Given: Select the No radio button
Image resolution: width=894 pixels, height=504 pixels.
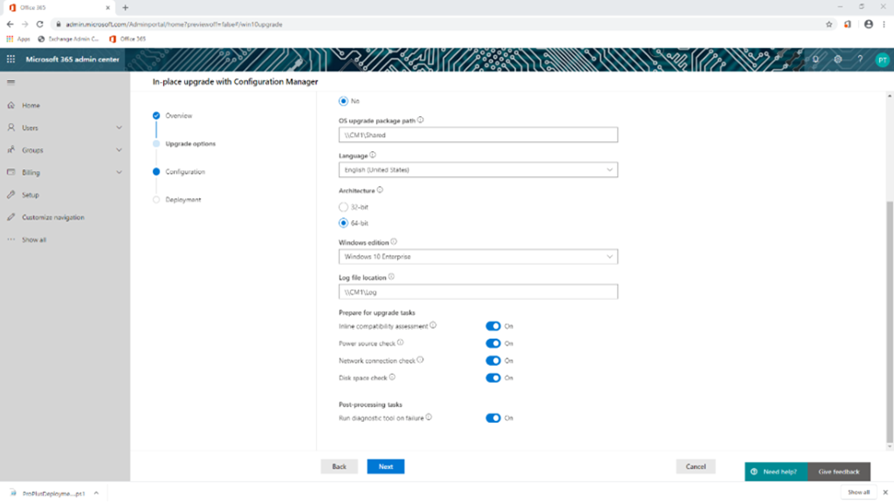Looking at the screenshot, I should pyautogui.click(x=343, y=101).
